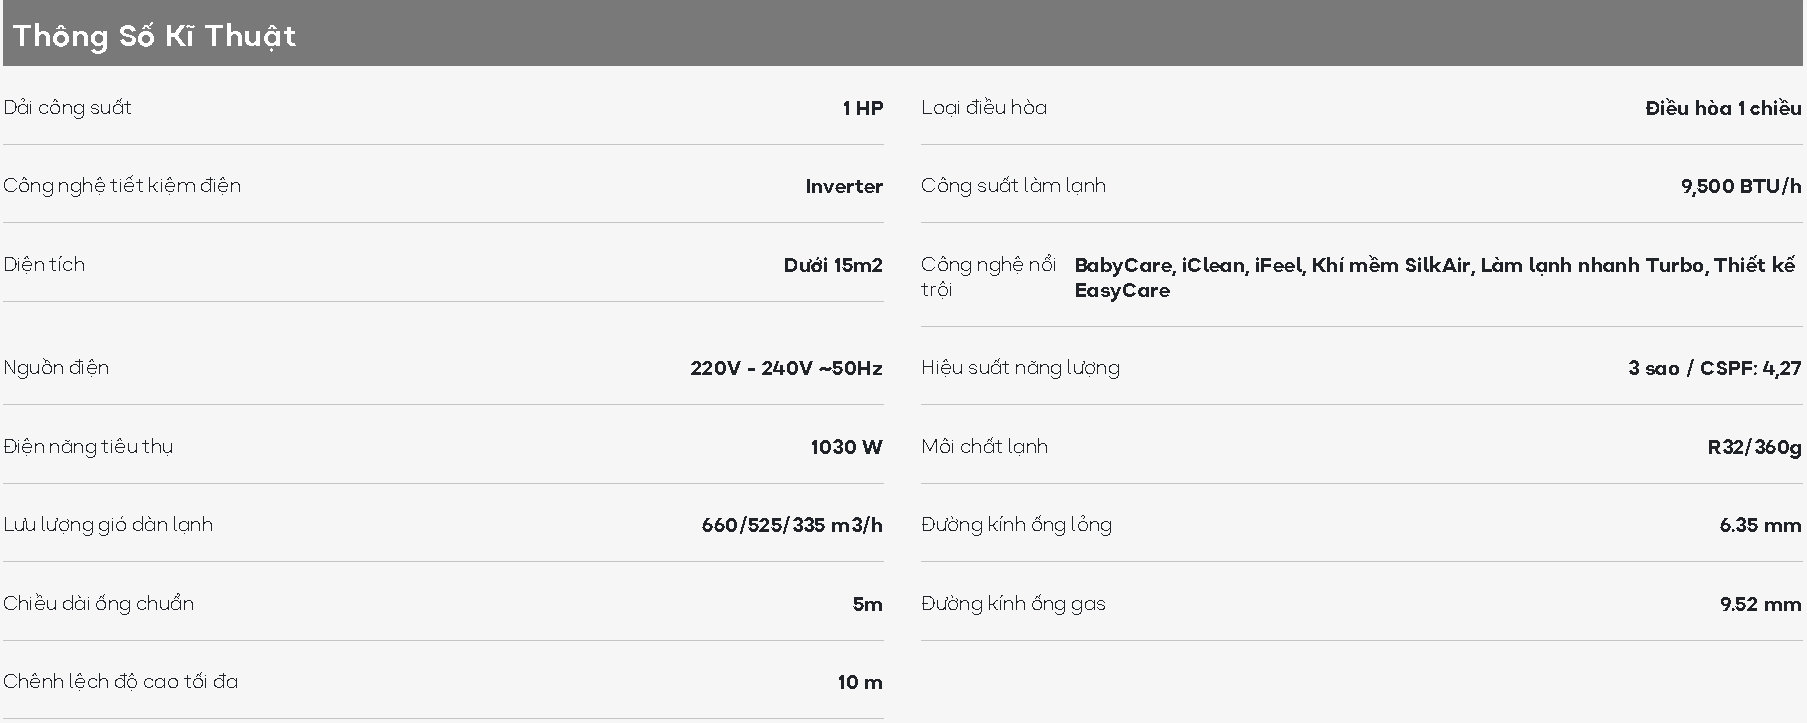1807x723 pixels.
Task: Click the "Dưới 15m2" area value
Action: point(833,265)
